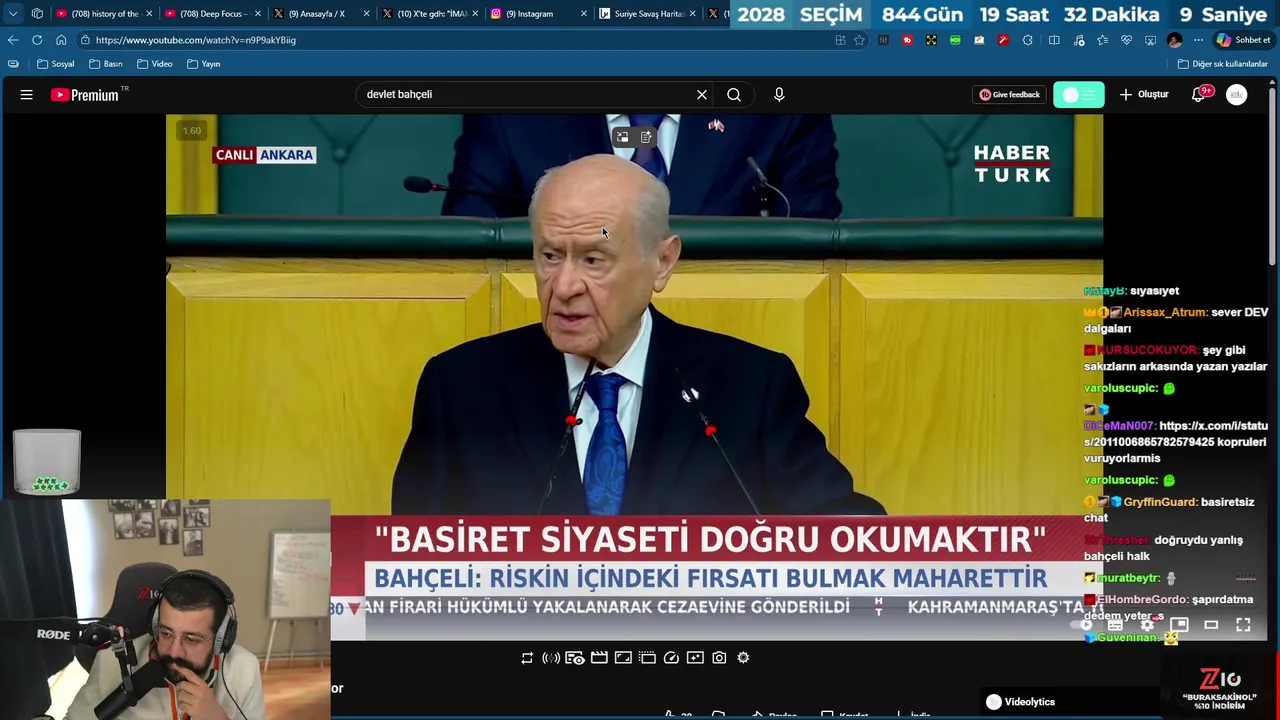Image resolution: width=1280 pixels, height=720 pixels.
Task: Open the tab search dropdown arrow
Action: (x=13, y=14)
